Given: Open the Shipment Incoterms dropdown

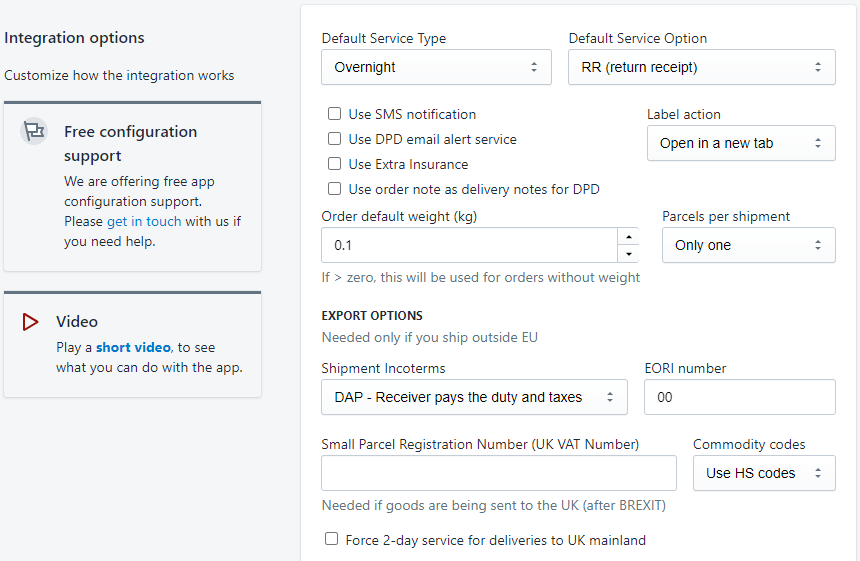Looking at the screenshot, I should click(474, 397).
